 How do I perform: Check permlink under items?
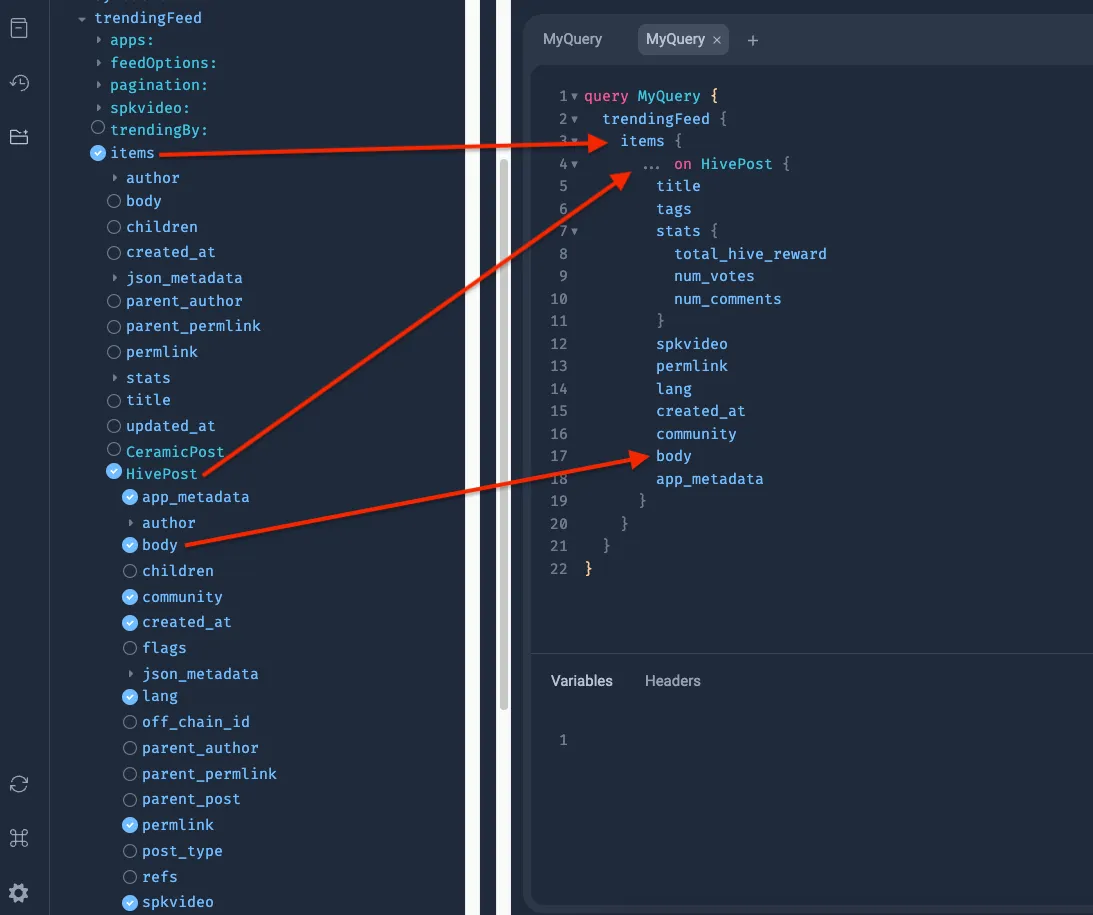tap(114, 352)
